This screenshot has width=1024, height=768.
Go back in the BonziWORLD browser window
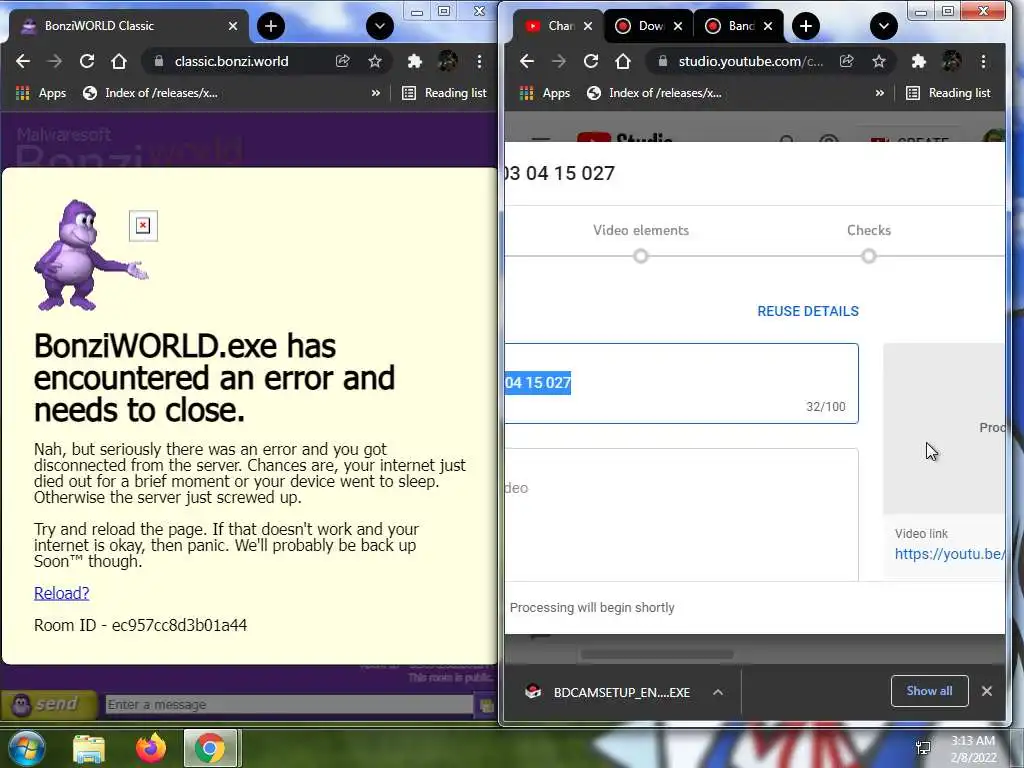coord(23,61)
